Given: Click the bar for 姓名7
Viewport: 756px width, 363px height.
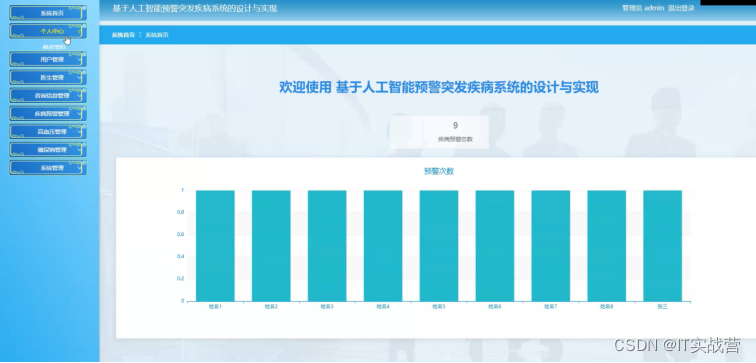Looking at the screenshot, I should click(551, 246).
